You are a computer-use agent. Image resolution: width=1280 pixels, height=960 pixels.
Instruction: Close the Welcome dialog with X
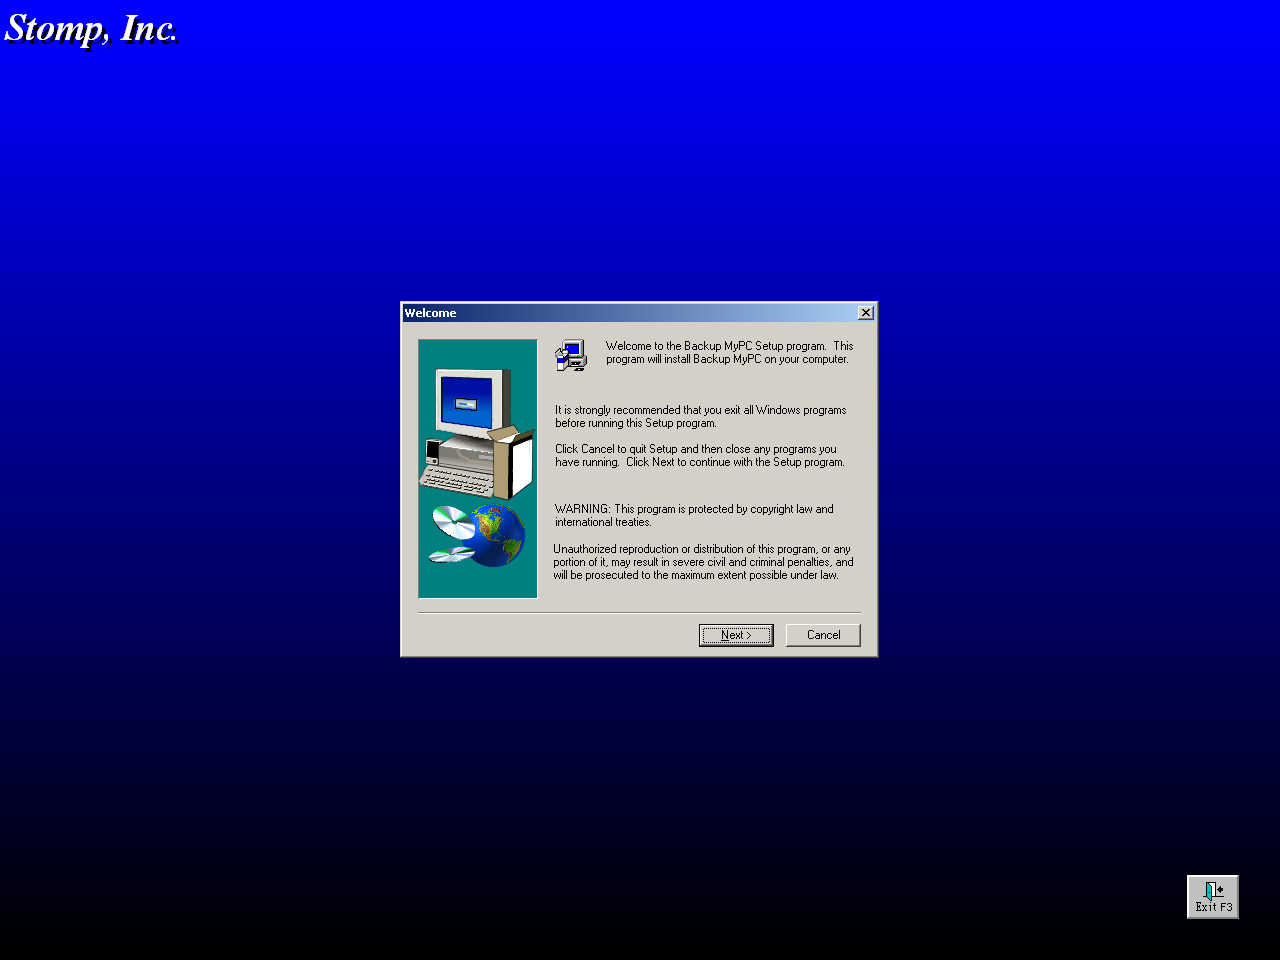click(x=866, y=313)
